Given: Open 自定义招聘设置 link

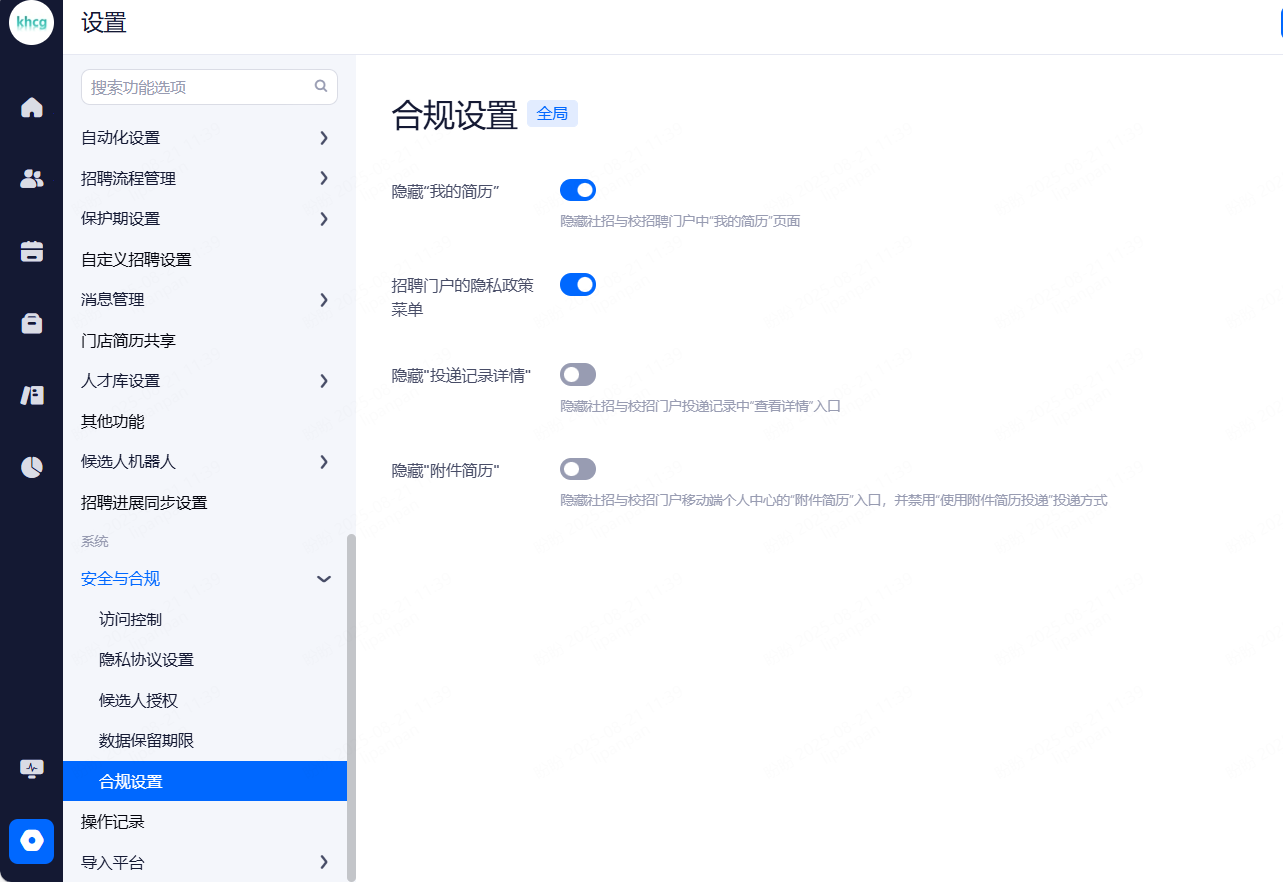Looking at the screenshot, I should (x=136, y=260).
